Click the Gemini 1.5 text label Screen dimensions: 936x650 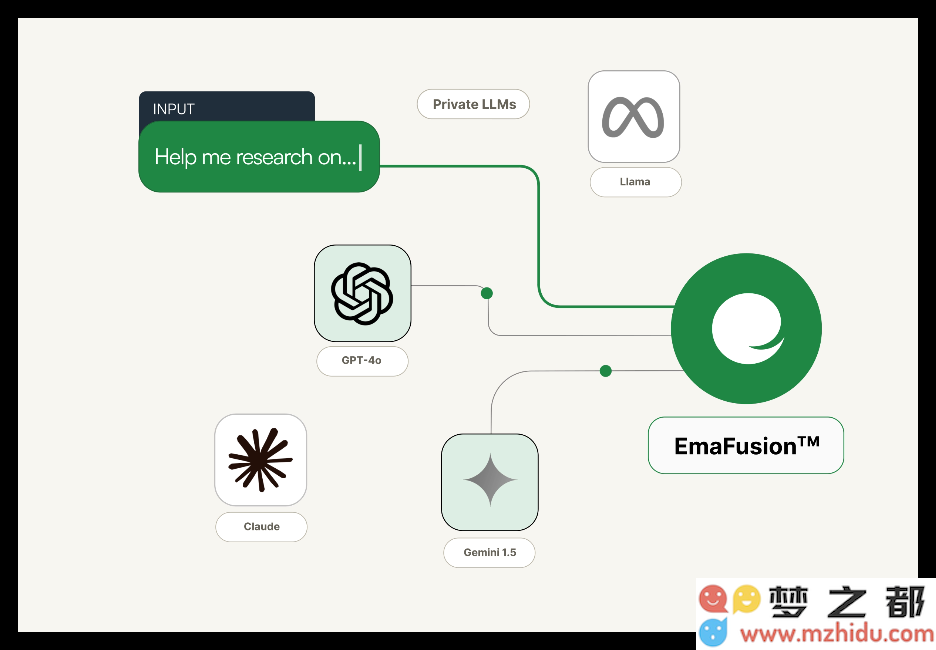[x=489, y=553]
